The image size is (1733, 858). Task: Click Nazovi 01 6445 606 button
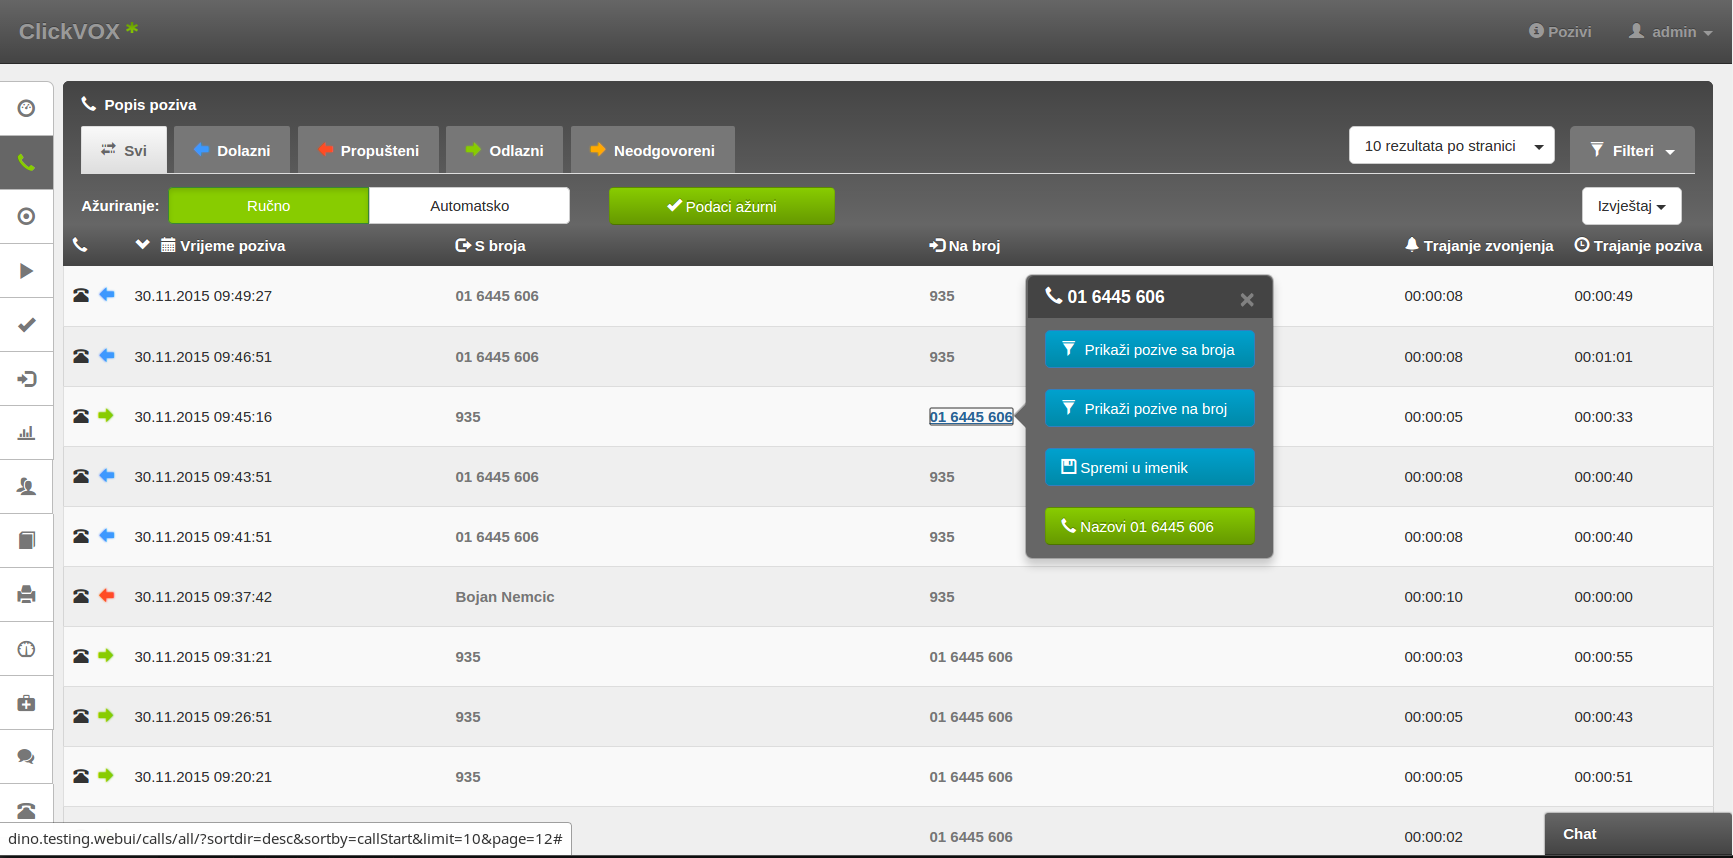1149,527
